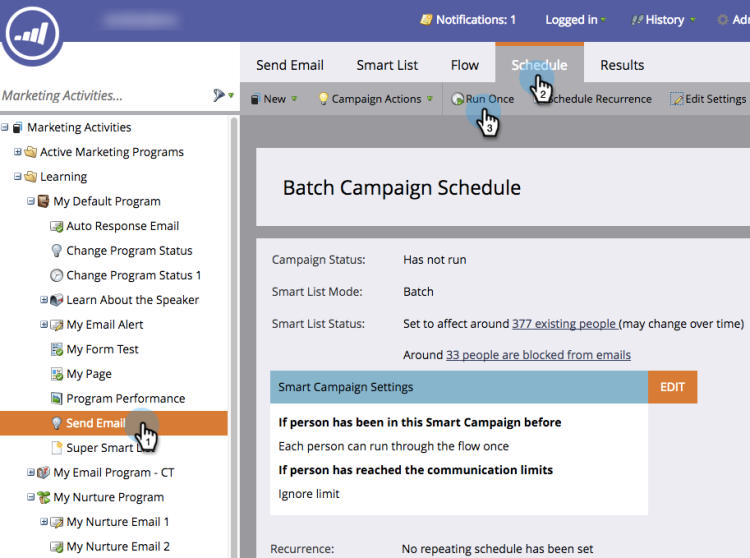Click the My Default Program briefcase icon
This screenshot has height=558, width=750.
point(44,201)
